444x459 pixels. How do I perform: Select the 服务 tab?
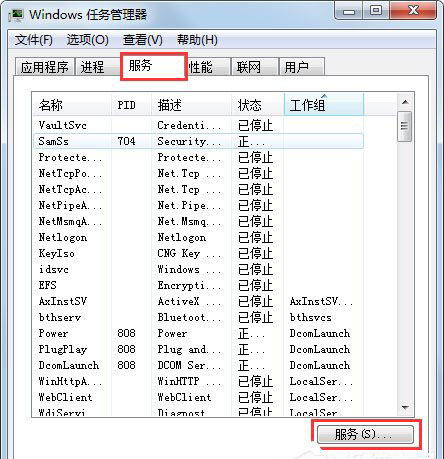pyautogui.click(x=153, y=66)
